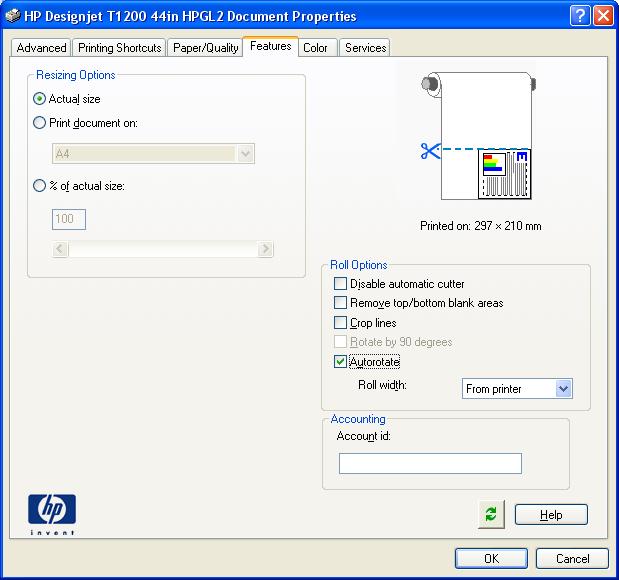Check Remove top/bottom blank areas

pos(340,303)
